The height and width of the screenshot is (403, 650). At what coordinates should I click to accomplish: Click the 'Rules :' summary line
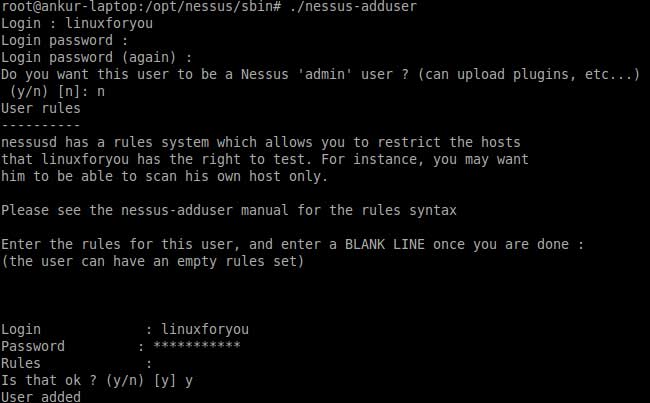pos(76,363)
